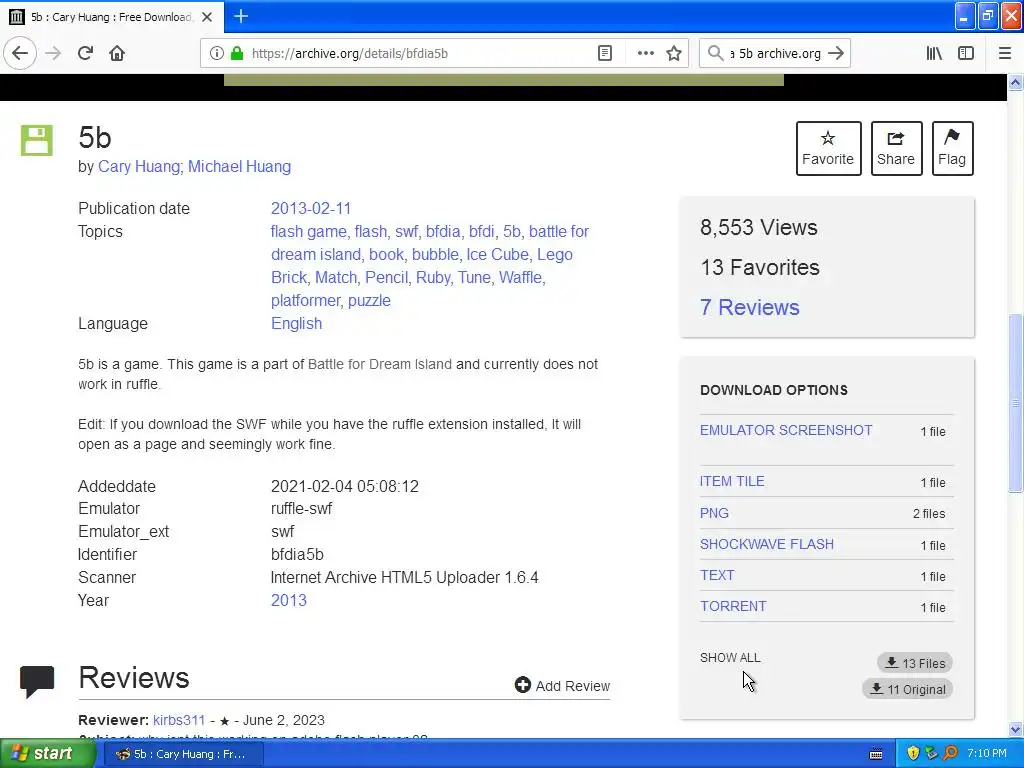Click the Share button
Image resolution: width=1024 pixels, height=768 pixels.
point(896,148)
